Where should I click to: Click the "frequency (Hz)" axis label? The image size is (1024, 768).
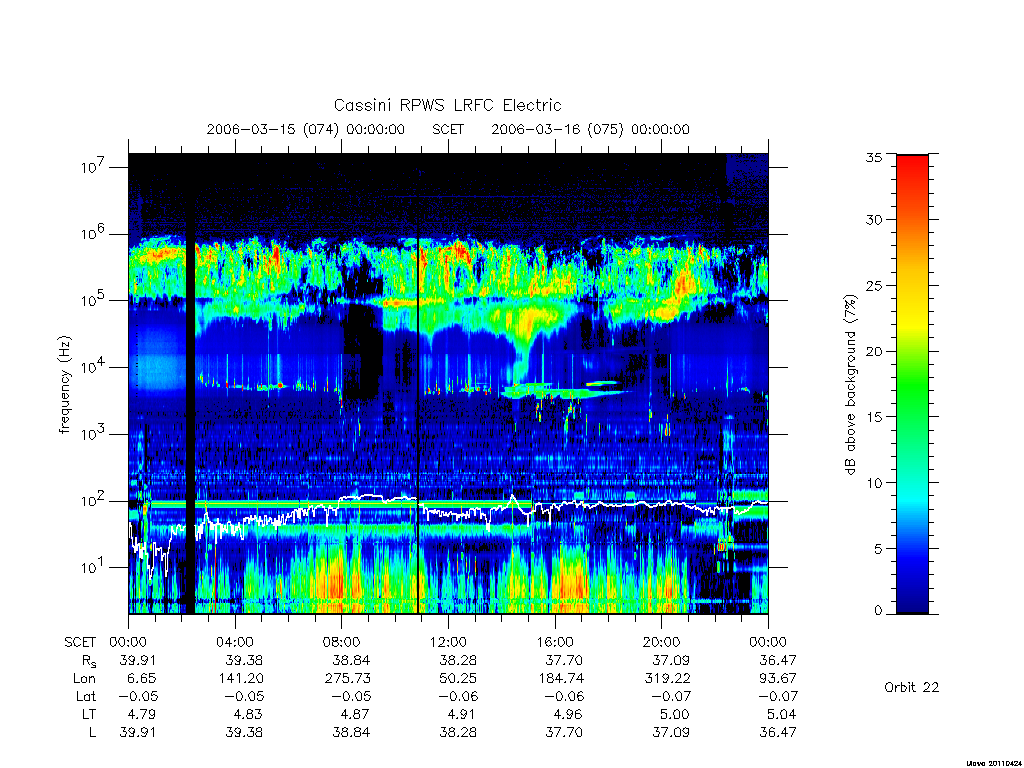click(x=64, y=384)
